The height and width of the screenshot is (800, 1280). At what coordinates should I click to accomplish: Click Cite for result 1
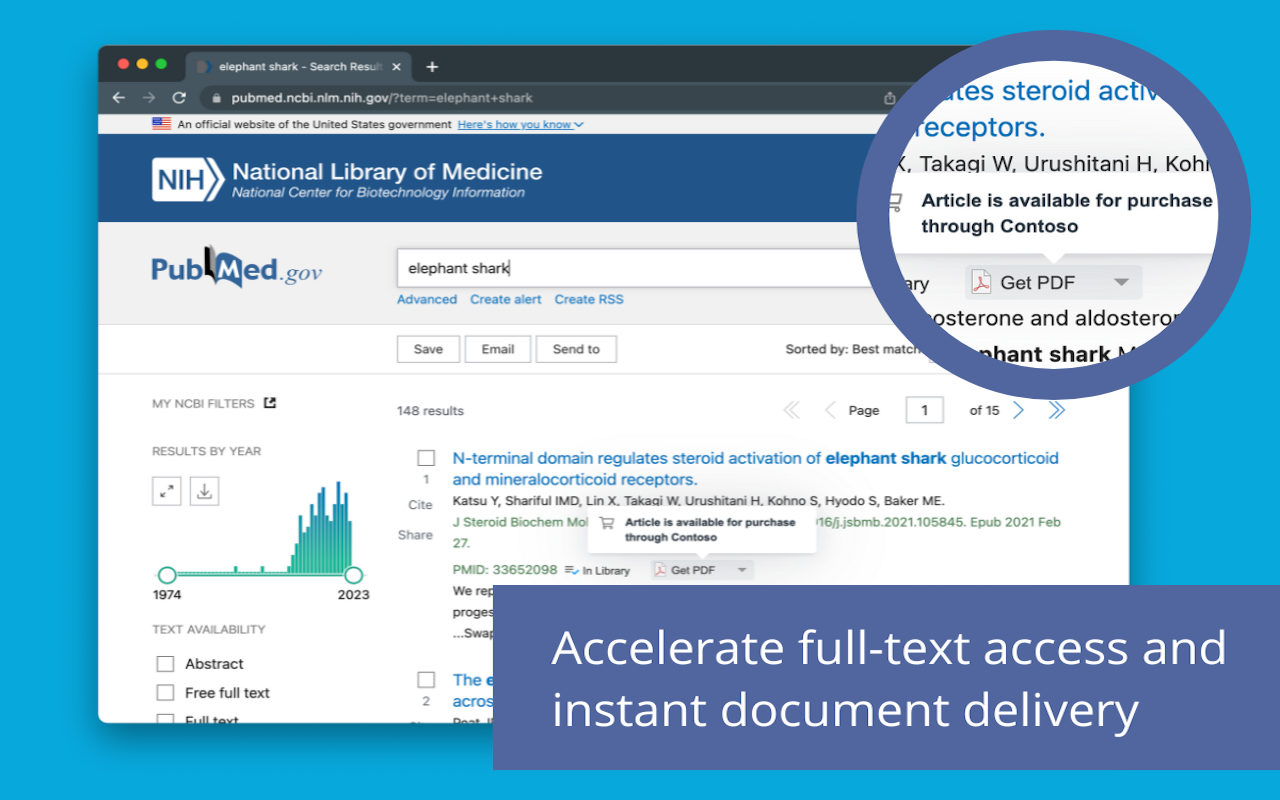[420, 505]
